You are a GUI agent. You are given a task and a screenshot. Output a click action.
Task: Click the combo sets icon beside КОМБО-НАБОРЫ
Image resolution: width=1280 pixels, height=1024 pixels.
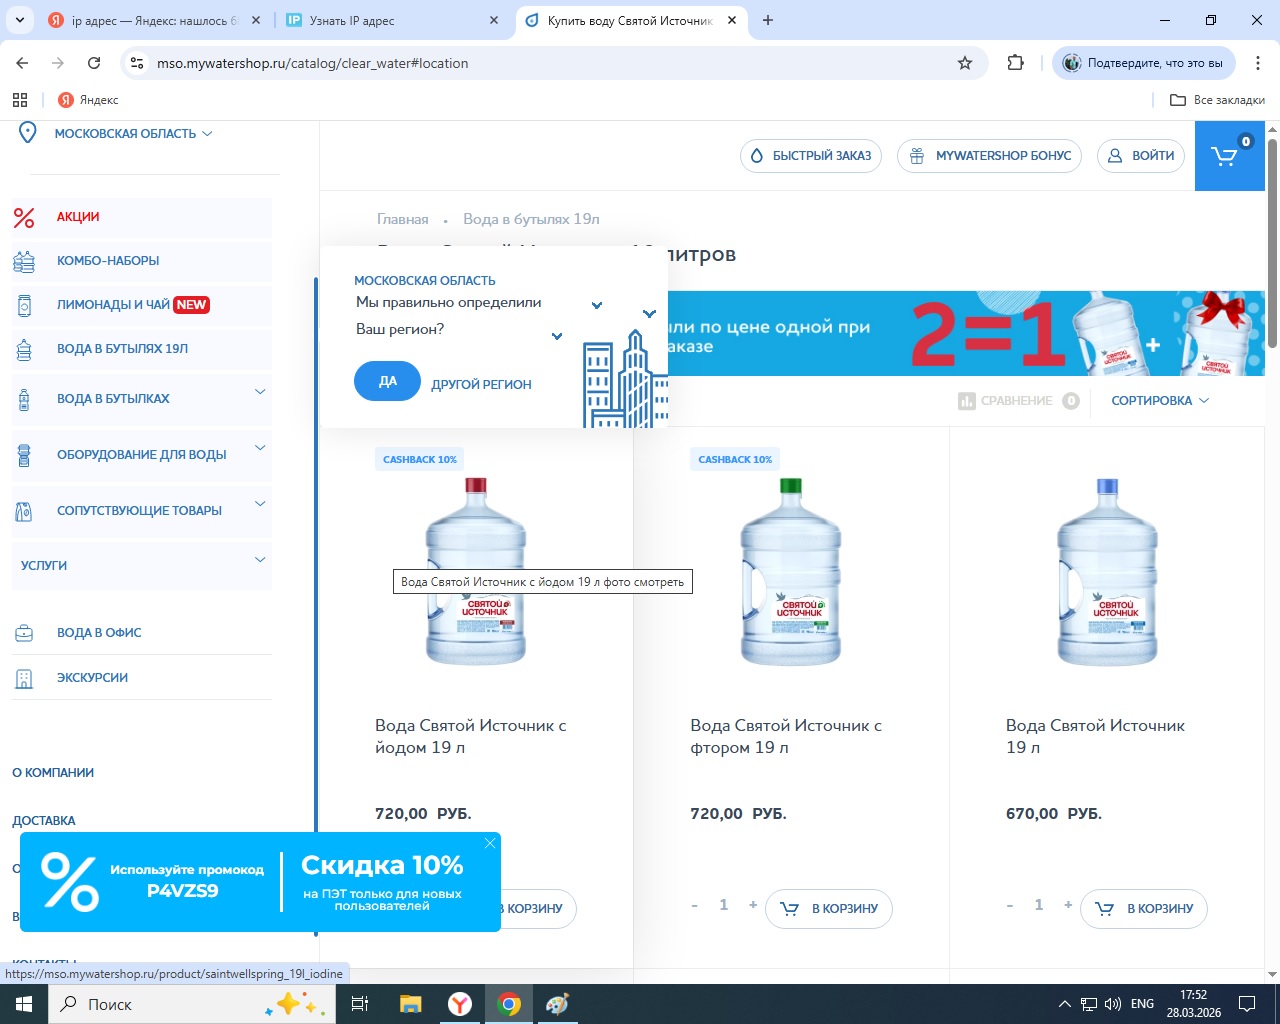24,261
